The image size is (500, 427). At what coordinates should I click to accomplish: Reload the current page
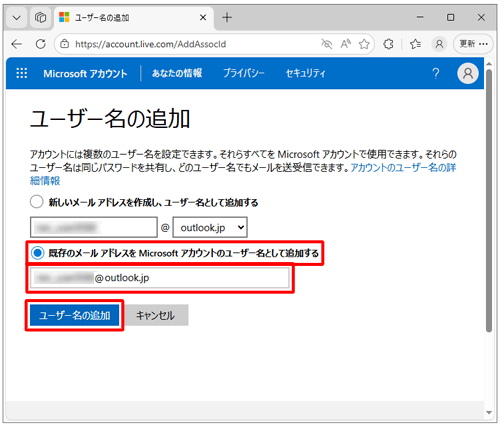pyautogui.click(x=41, y=44)
